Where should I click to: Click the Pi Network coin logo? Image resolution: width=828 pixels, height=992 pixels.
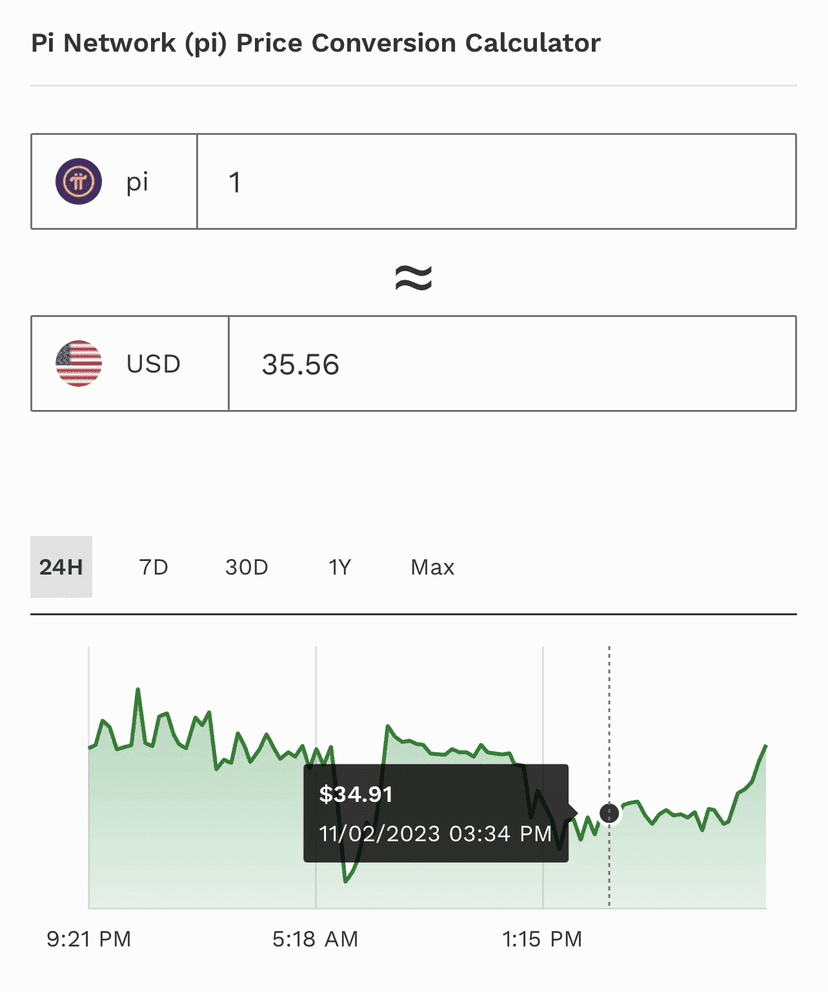click(x=79, y=182)
